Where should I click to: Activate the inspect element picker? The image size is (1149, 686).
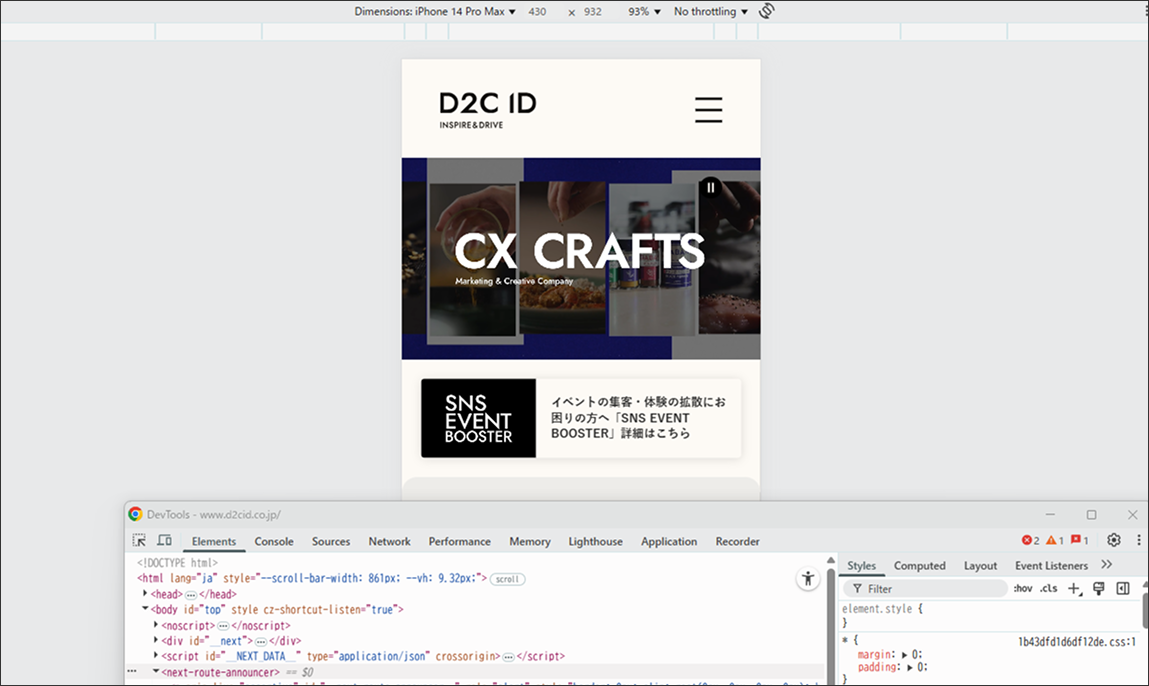(139, 541)
